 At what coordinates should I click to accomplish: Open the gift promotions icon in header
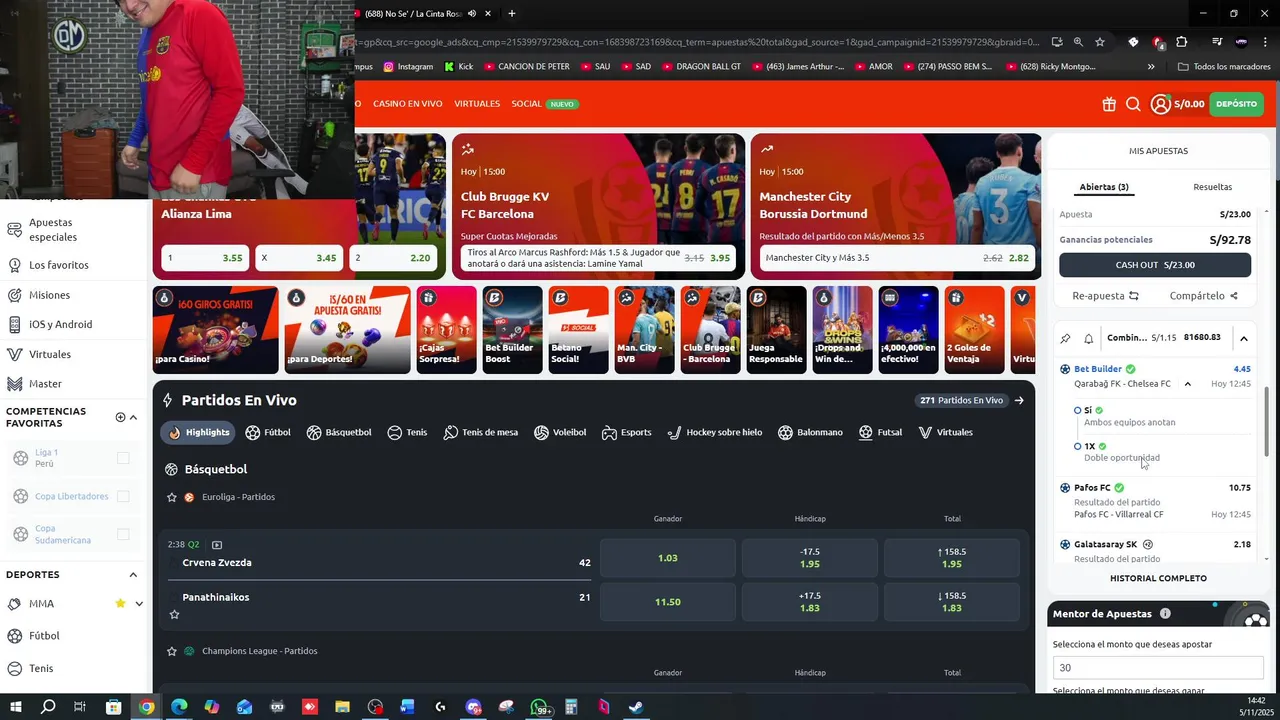tap(1109, 104)
